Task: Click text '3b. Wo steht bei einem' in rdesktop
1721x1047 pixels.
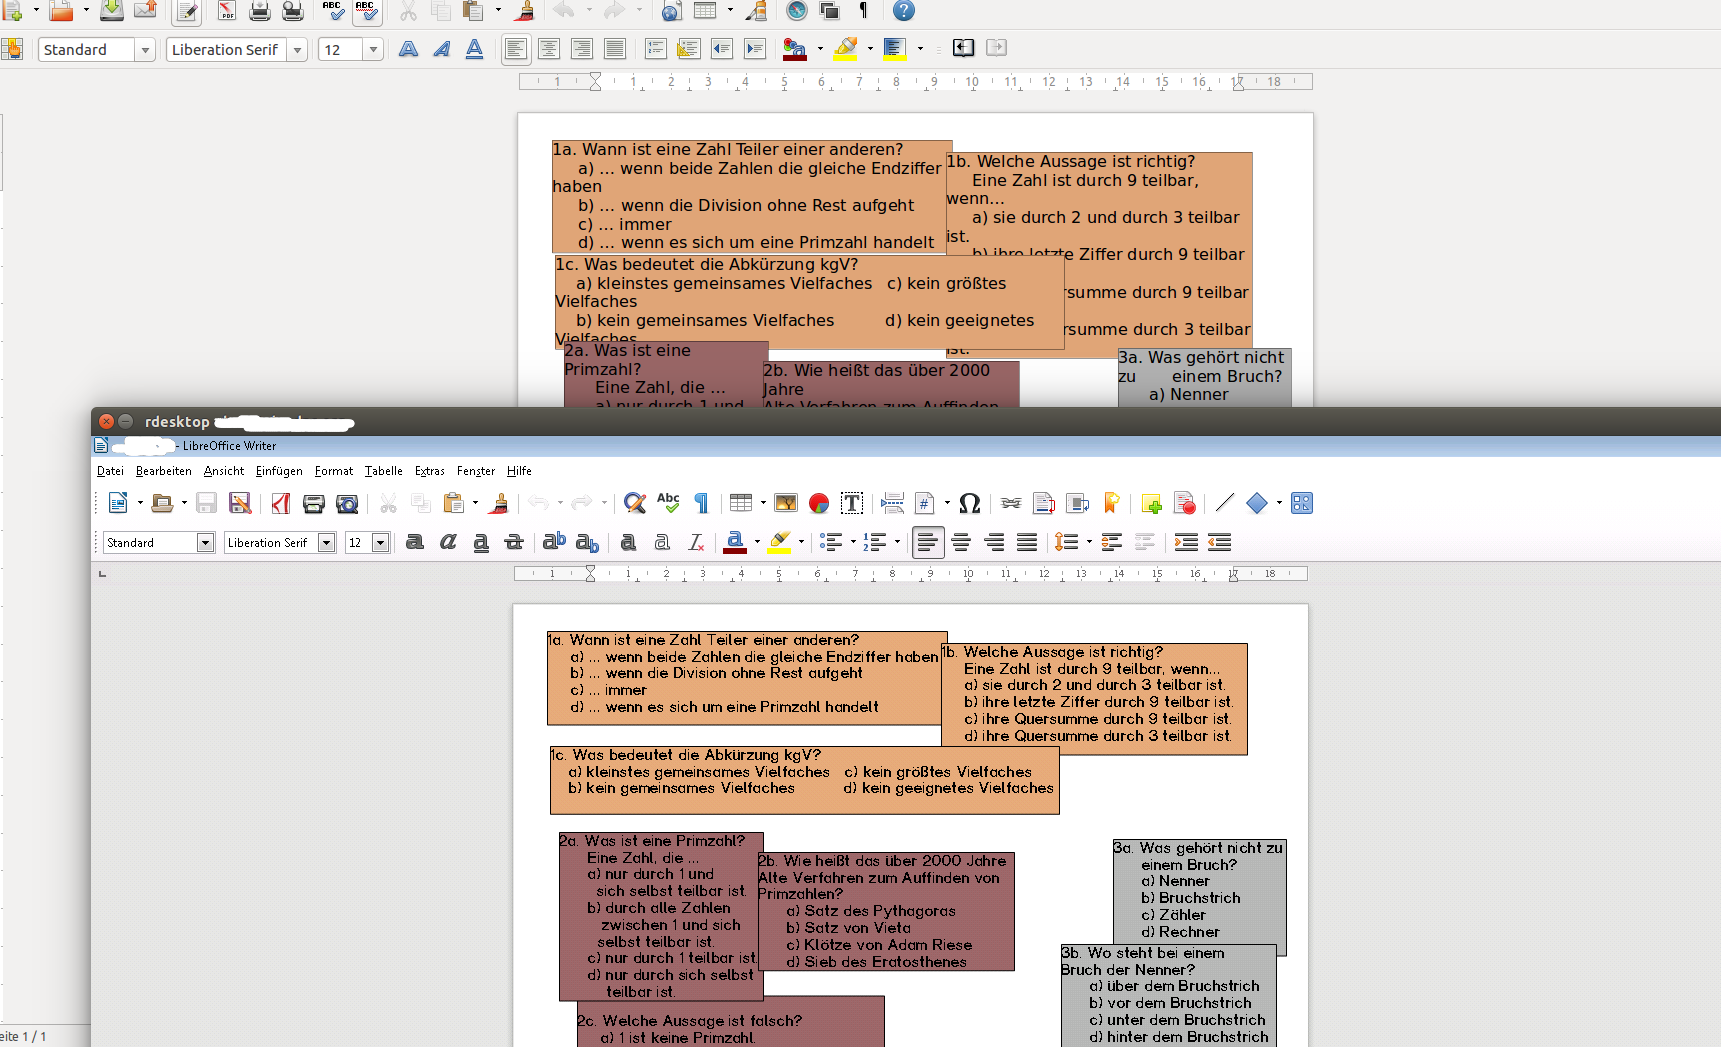Action: (1142, 953)
